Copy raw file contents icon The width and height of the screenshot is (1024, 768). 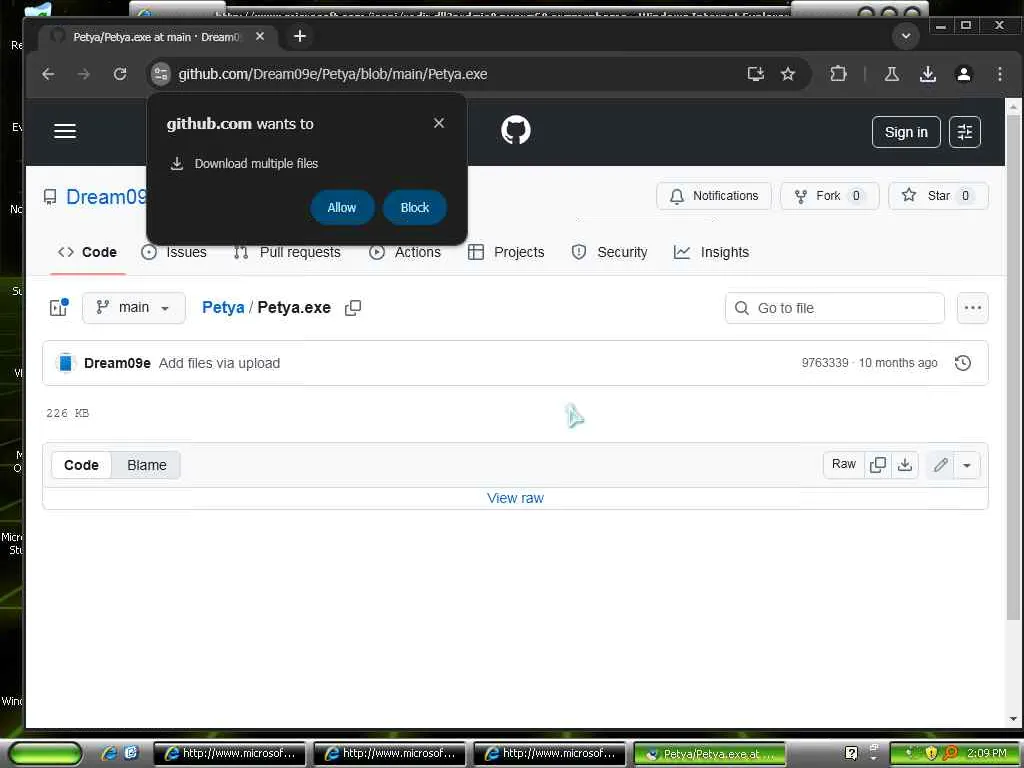pos(878,464)
